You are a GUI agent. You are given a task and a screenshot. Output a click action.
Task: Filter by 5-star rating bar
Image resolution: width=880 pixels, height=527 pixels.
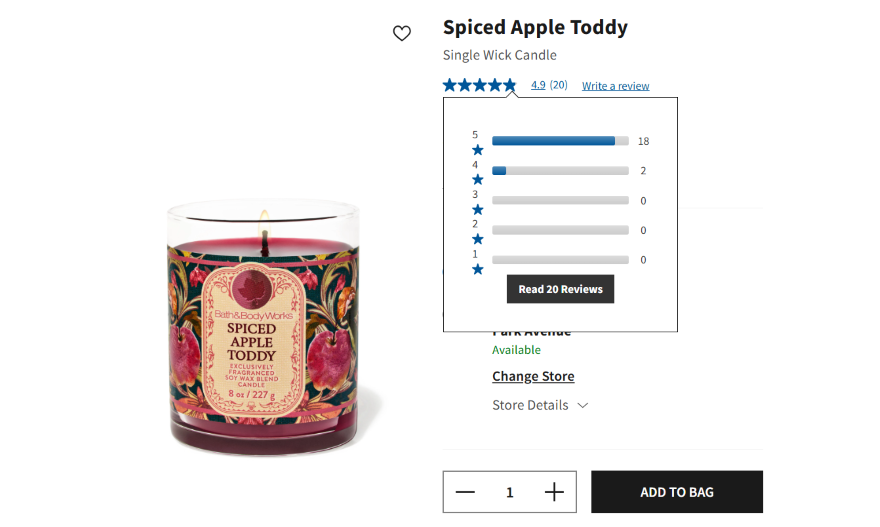(x=560, y=141)
